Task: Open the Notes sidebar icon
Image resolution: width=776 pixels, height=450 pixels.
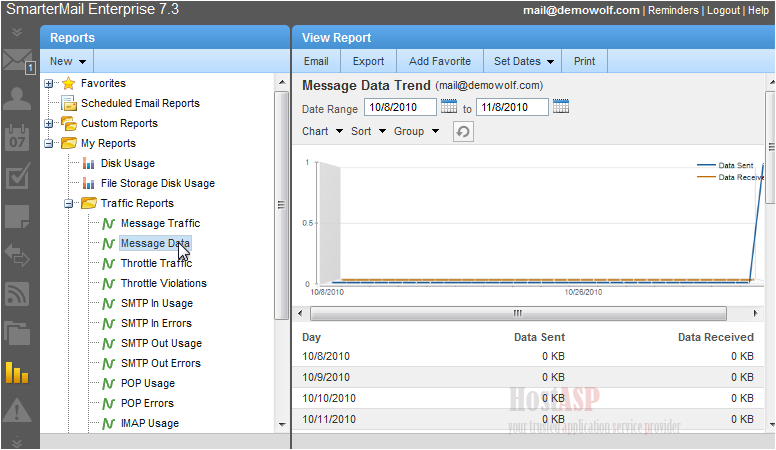Action: (x=17, y=216)
